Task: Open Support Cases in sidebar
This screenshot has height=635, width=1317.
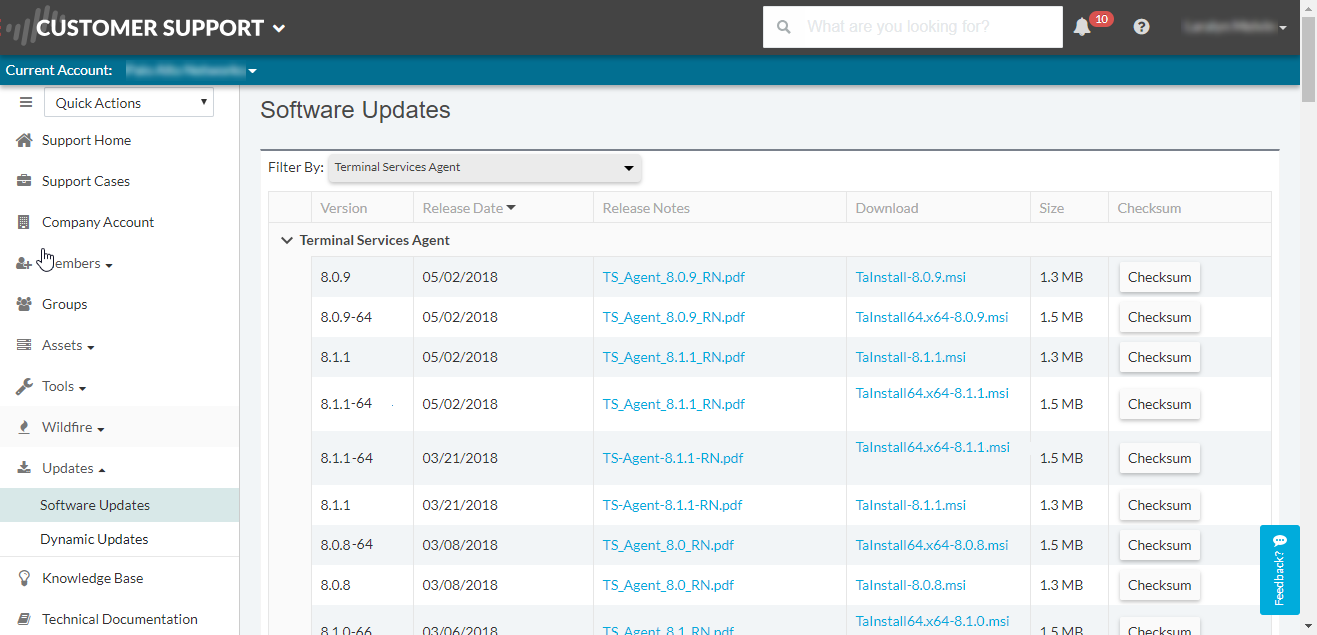Action: (86, 181)
